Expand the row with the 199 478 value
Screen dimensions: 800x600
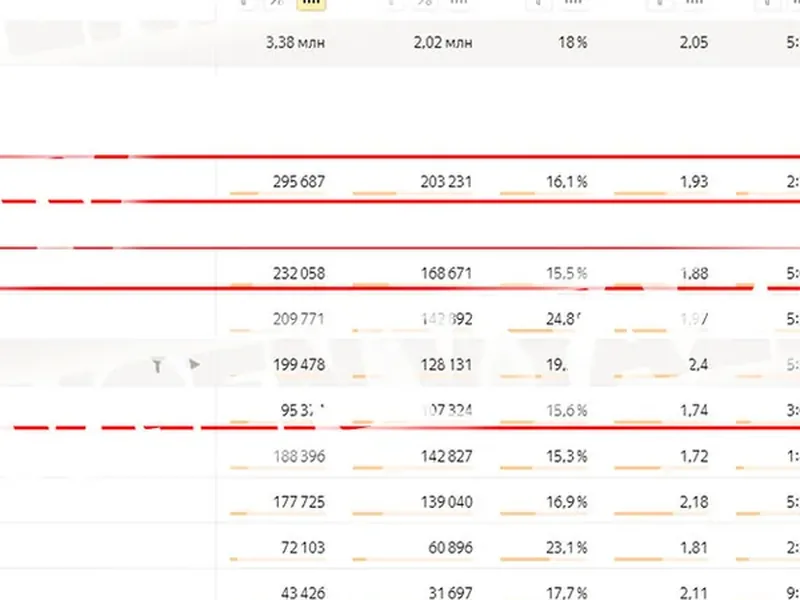[x=194, y=364]
